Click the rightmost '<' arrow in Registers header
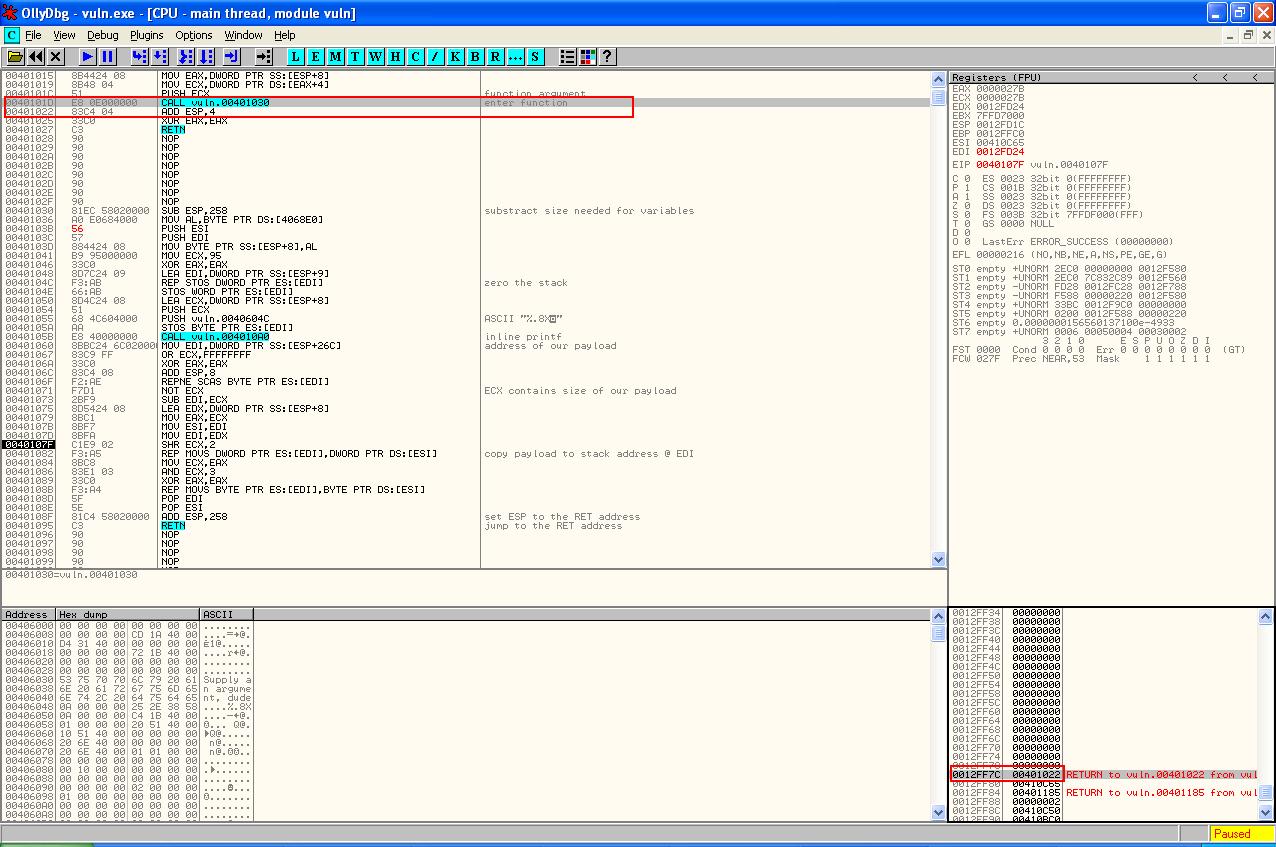The height and width of the screenshot is (847, 1276). [x=1254, y=78]
